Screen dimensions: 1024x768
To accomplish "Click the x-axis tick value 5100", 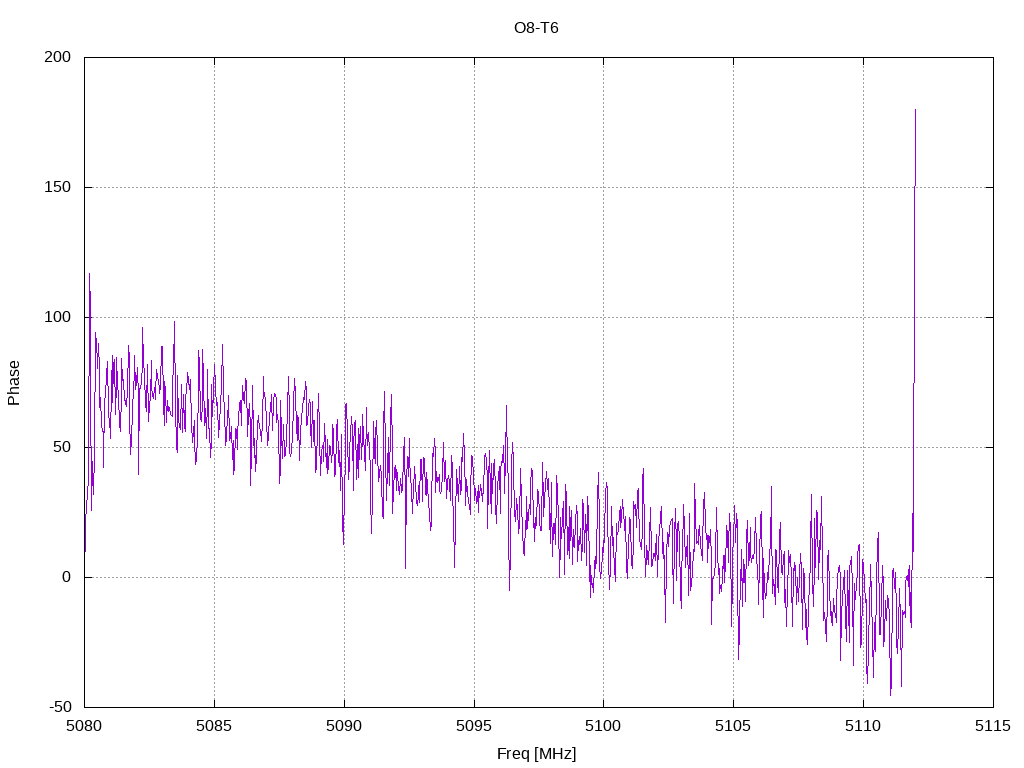I will pos(603,726).
